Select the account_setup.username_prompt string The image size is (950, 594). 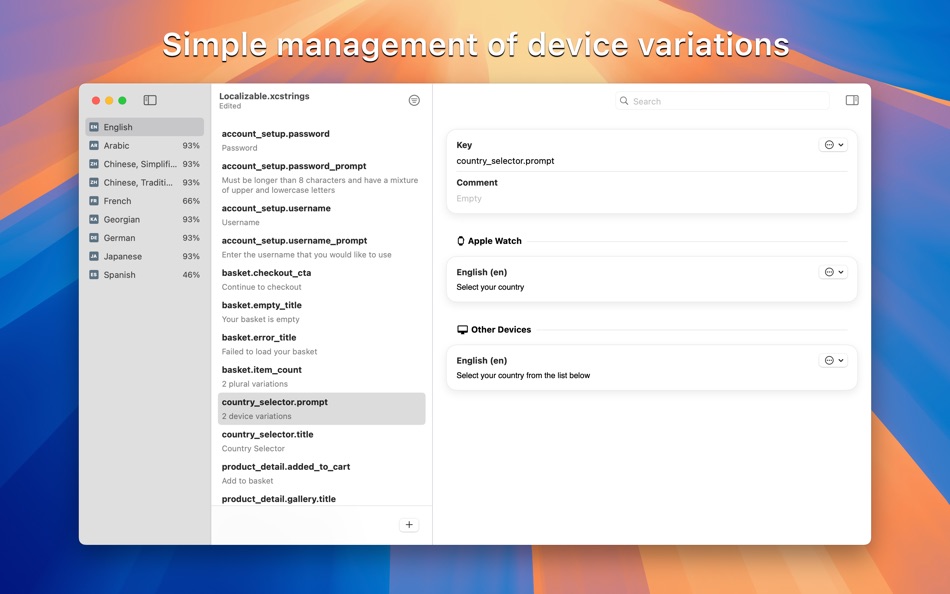(x=322, y=247)
